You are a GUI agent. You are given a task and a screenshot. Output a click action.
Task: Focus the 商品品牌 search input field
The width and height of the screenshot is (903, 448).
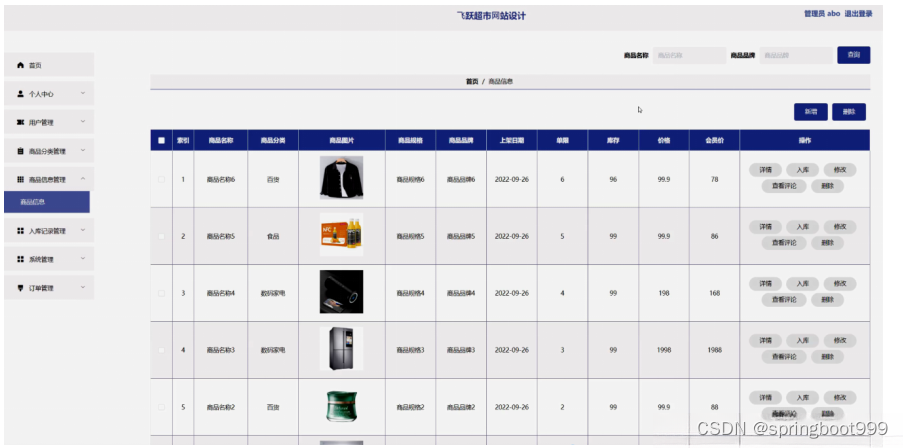[x=796, y=55]
